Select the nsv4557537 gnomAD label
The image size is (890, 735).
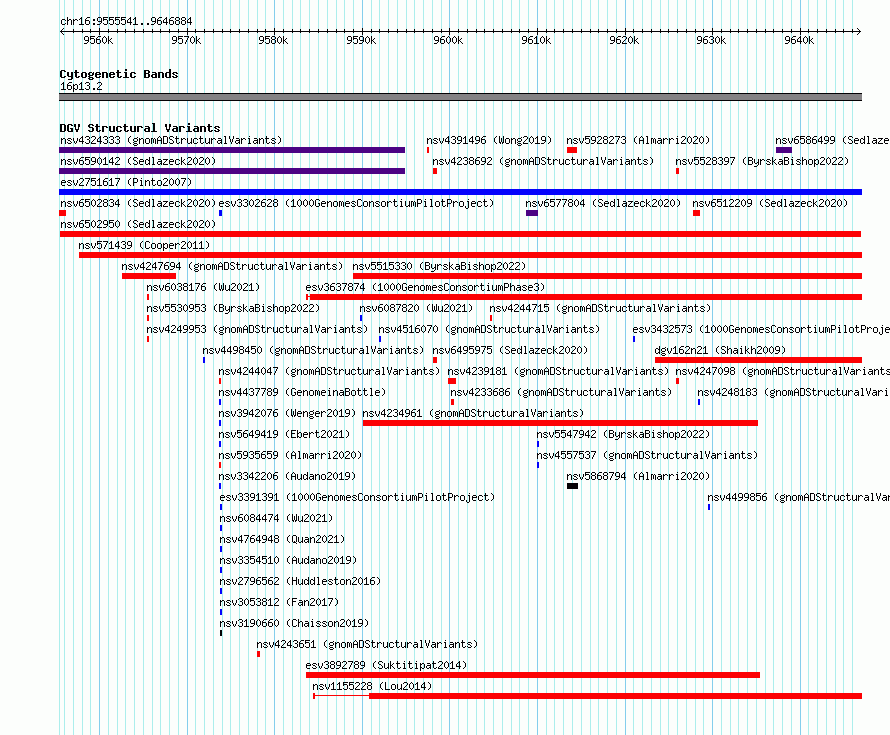647,455
